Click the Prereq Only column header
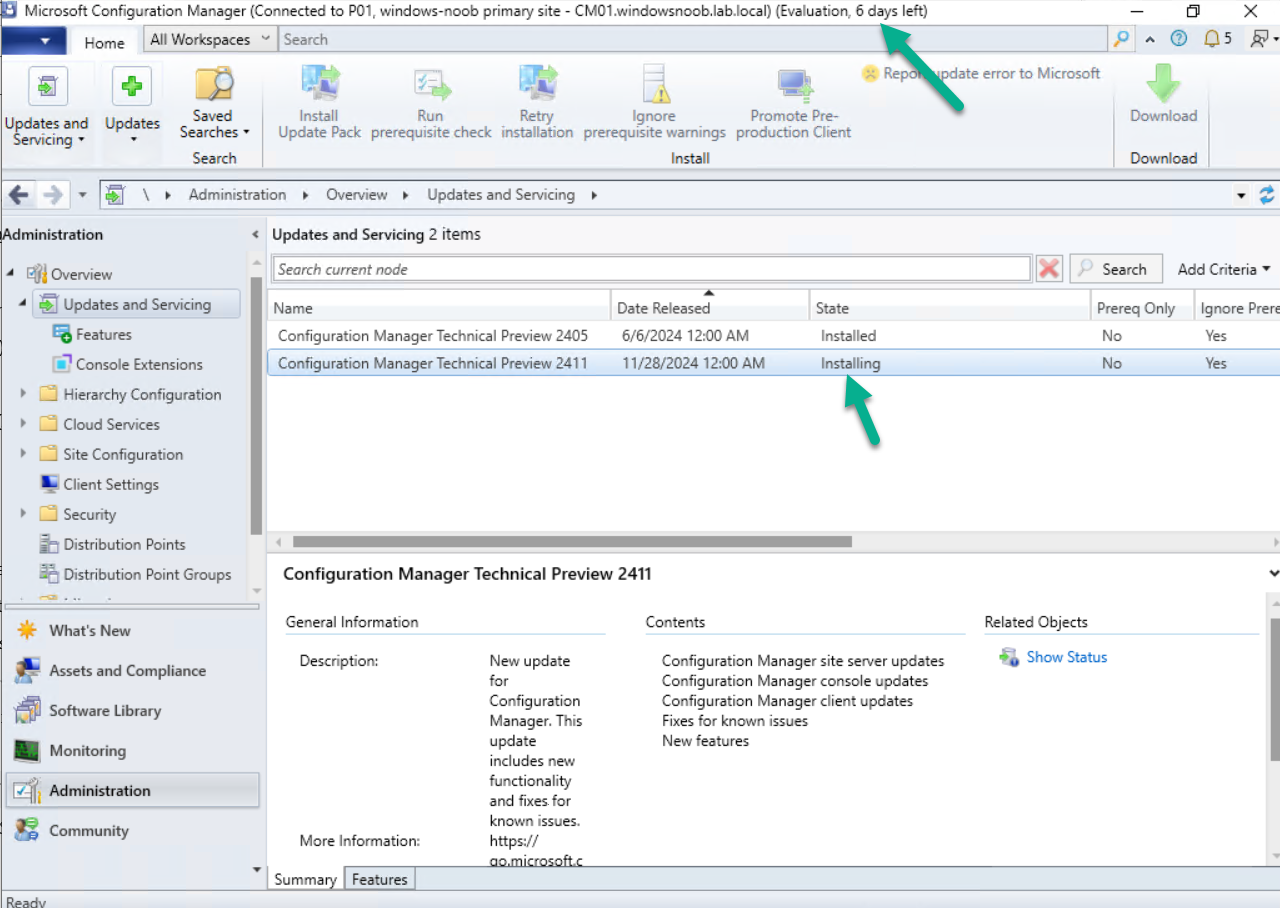 coord(1141,308)
